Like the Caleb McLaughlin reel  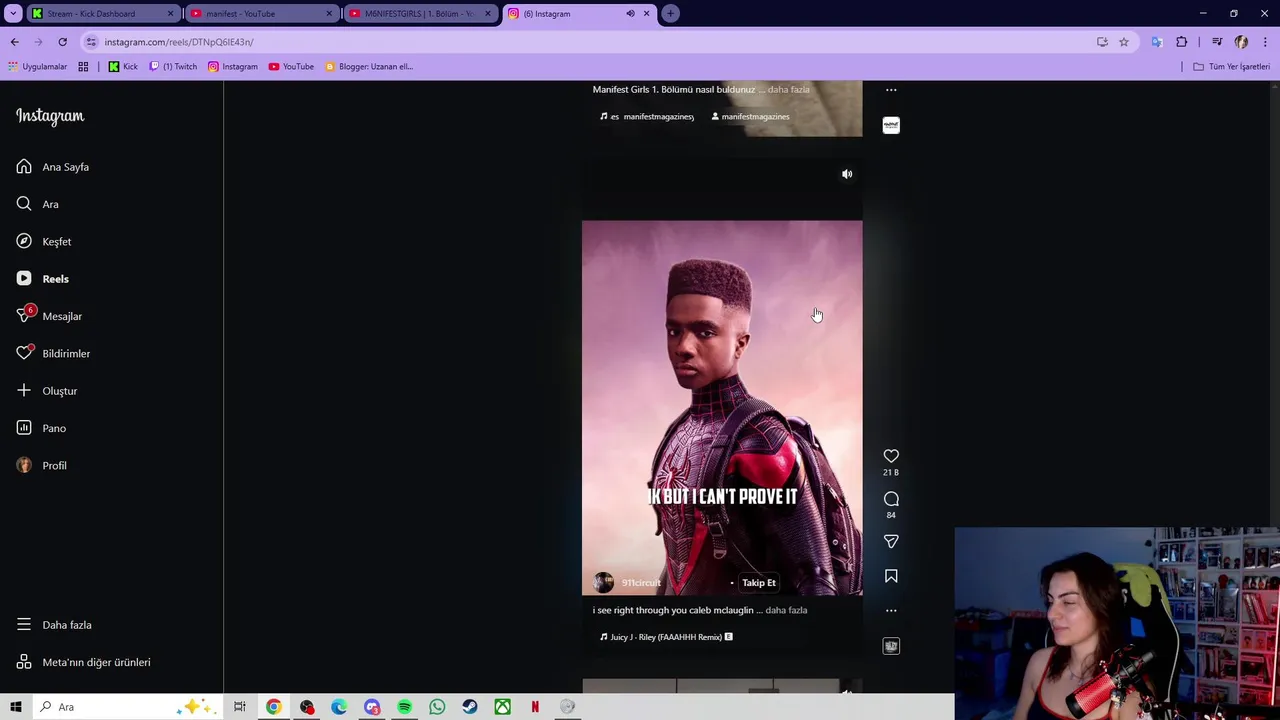tap(891, 456)
